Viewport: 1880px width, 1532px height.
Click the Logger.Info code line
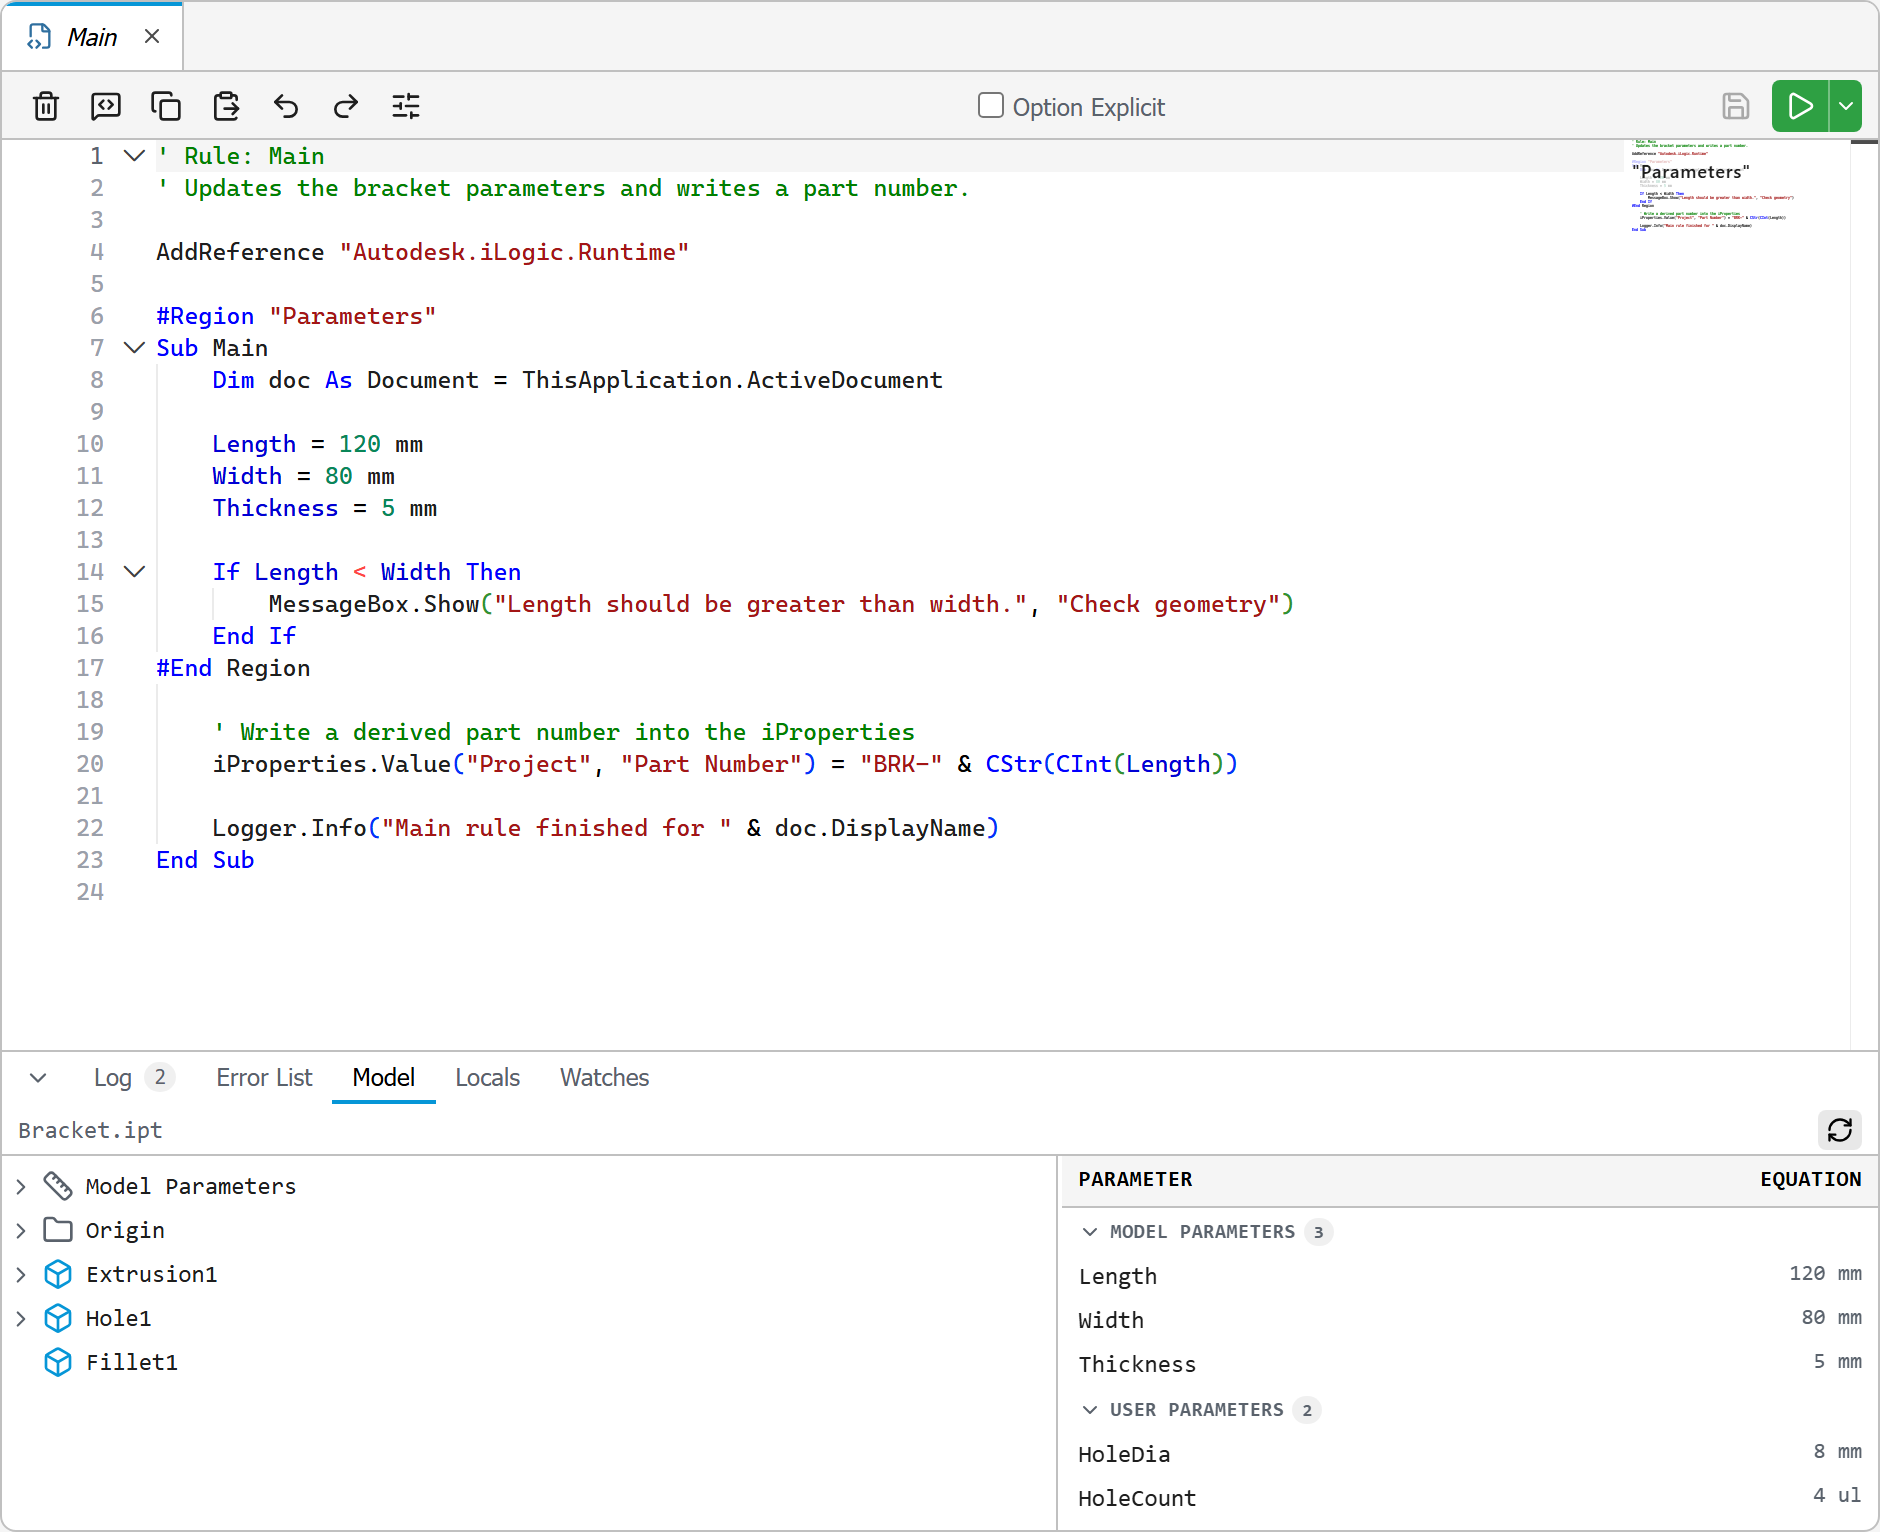(x=605, y=828)
